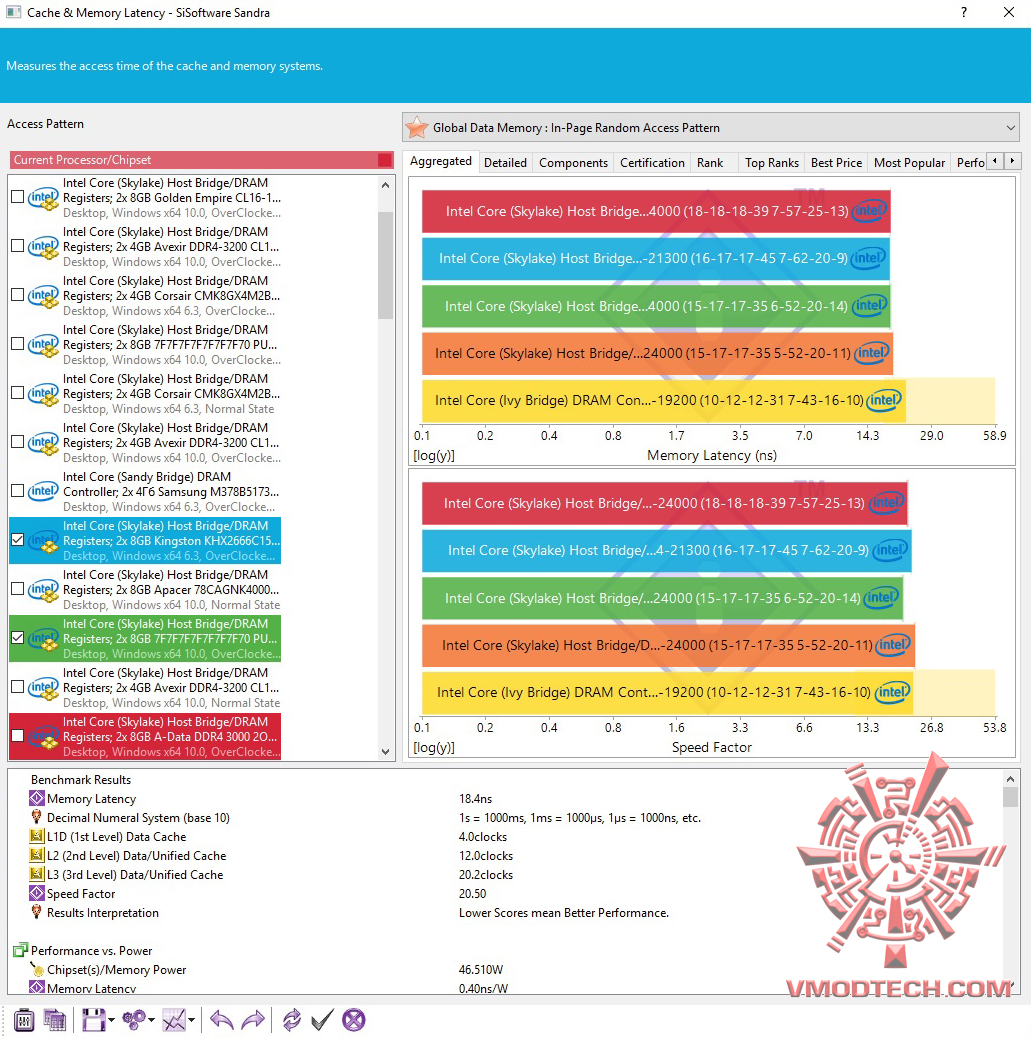Click the red Current Processor/Chipset color square

(385, 160)
